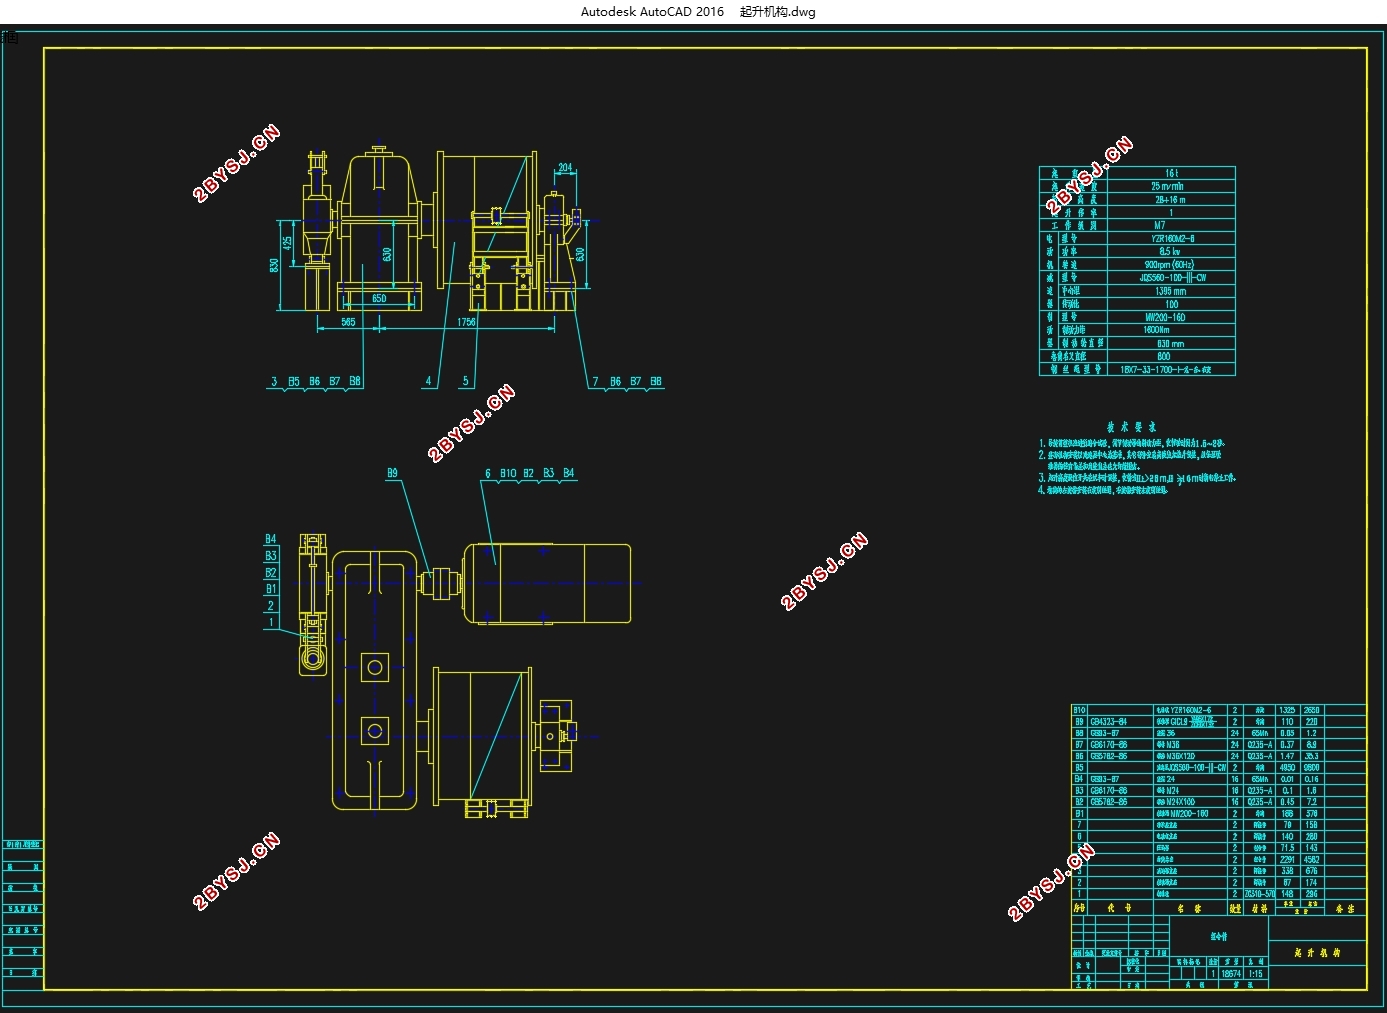Select ZG310-570 material in parts list
Screen dimensions: 1387x1013
[x=1259, y=894]
